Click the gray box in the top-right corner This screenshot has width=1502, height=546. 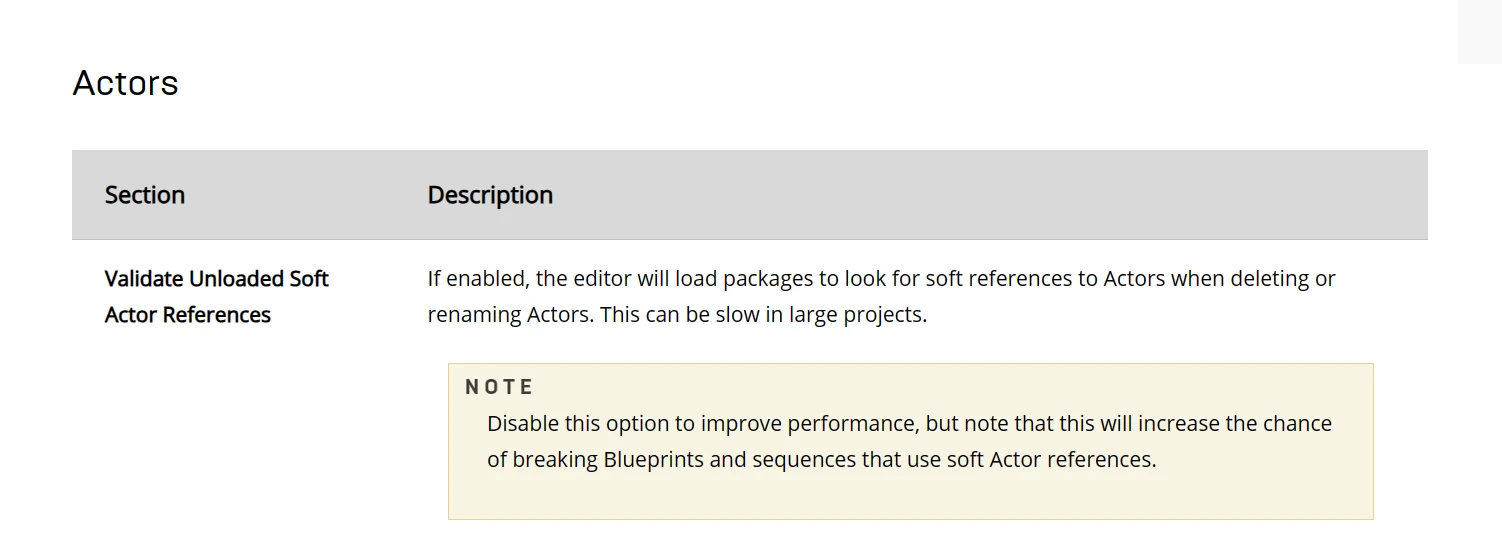pos(1479,32)
